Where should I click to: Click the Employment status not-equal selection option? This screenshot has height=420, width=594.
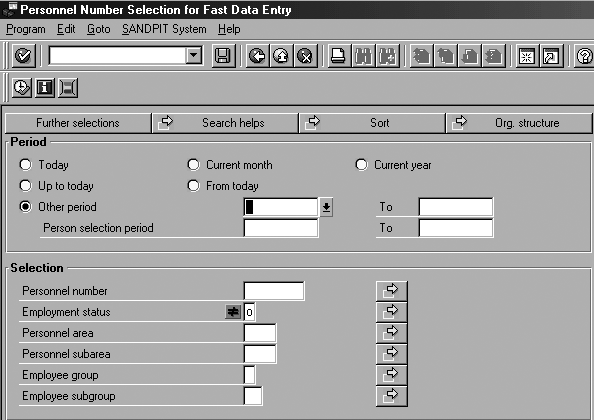pos(233,312)
